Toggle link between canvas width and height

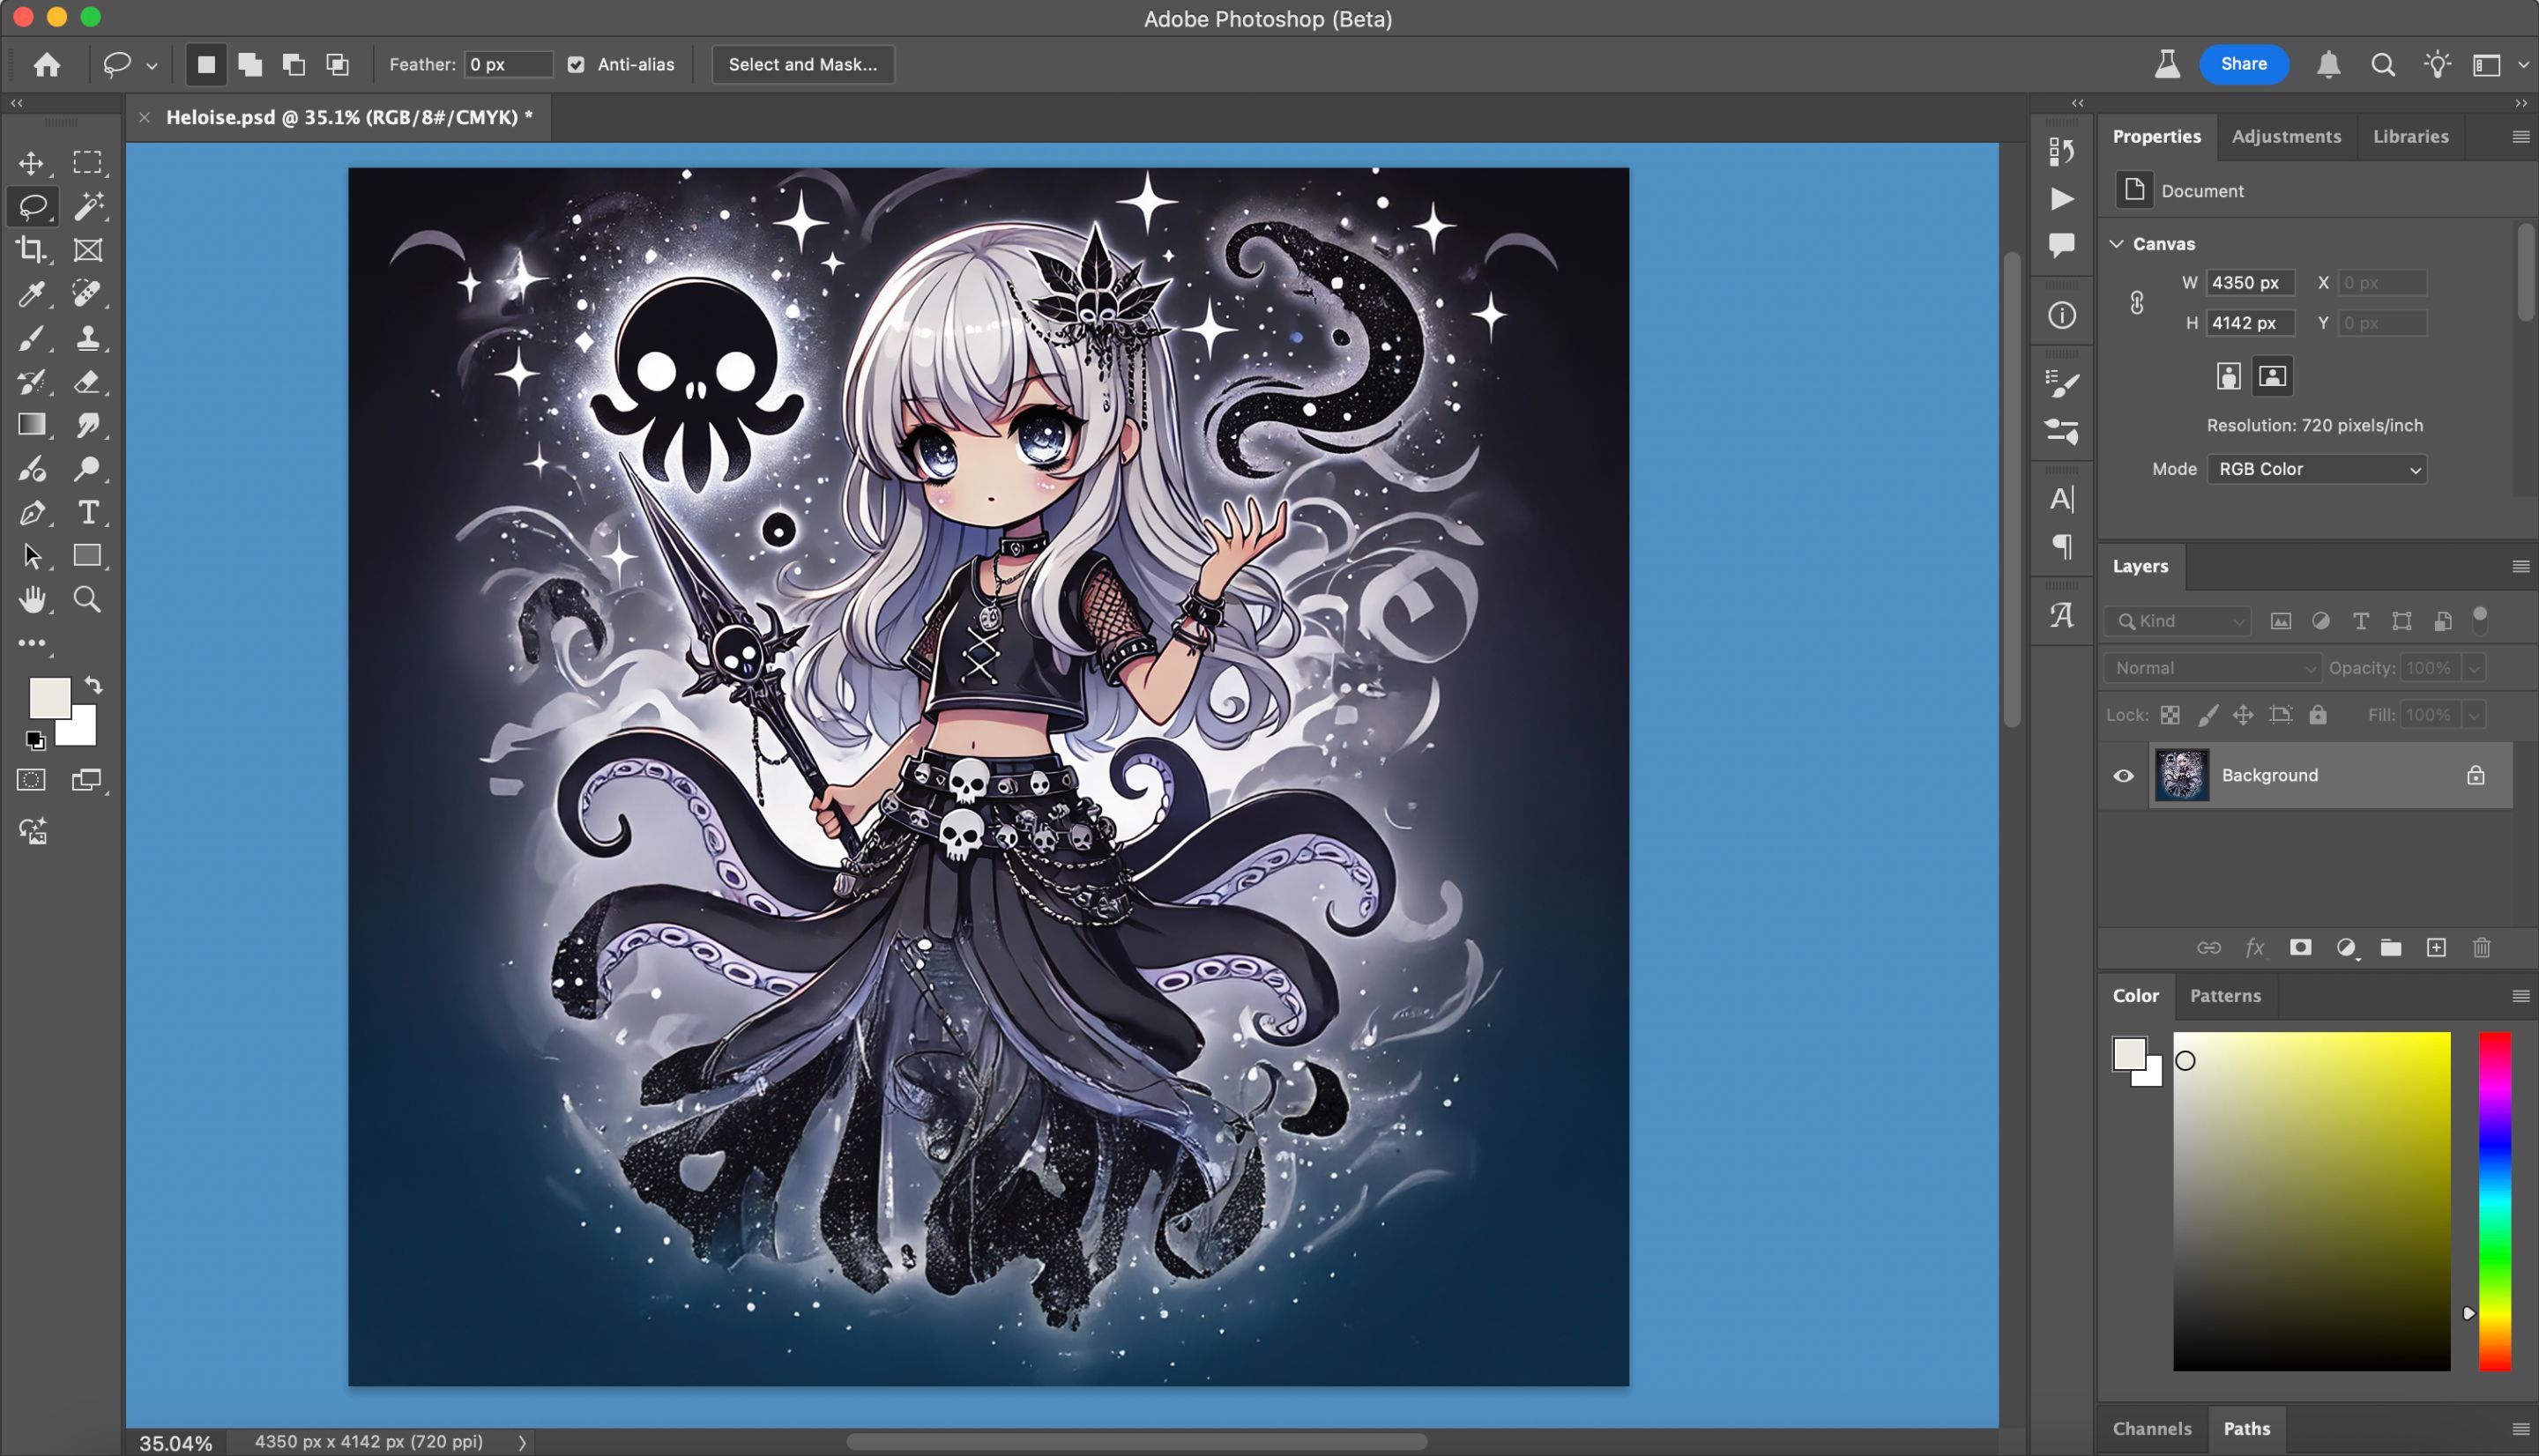click(x=2137, y=303)
